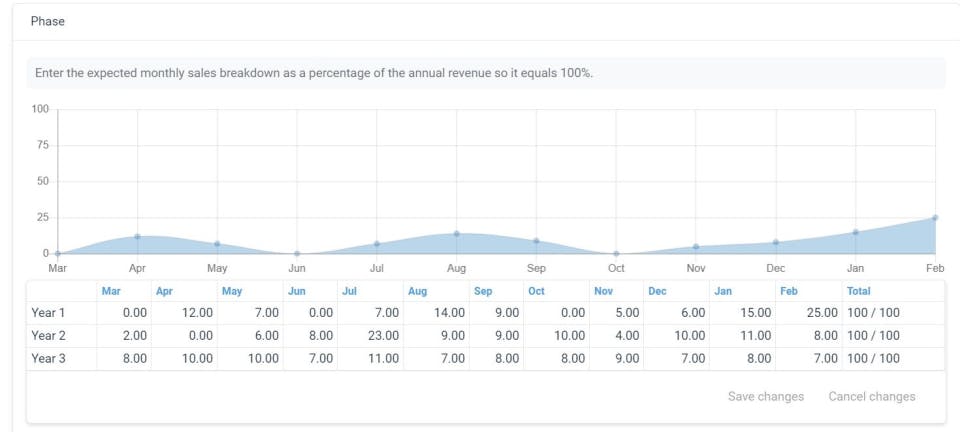Select the Year 3 row label
The image size is (960, 432).
point(48,359)
